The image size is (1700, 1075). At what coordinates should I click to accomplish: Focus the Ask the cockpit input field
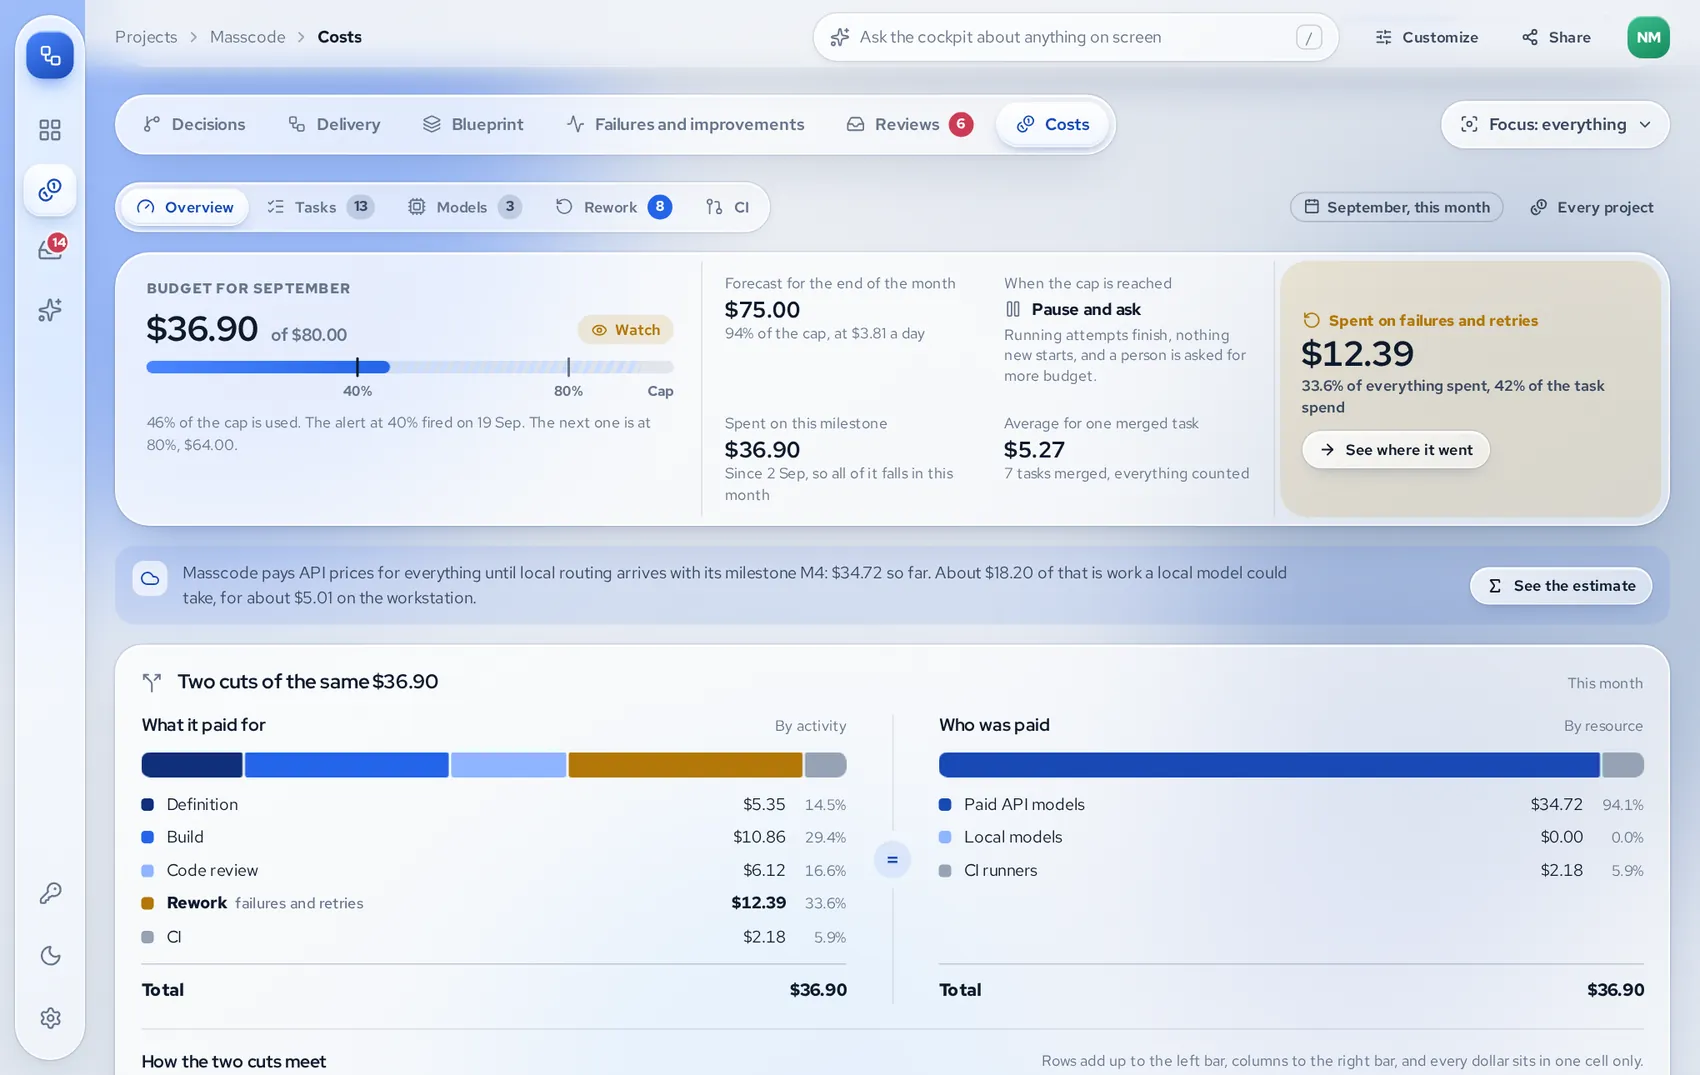1075,37
